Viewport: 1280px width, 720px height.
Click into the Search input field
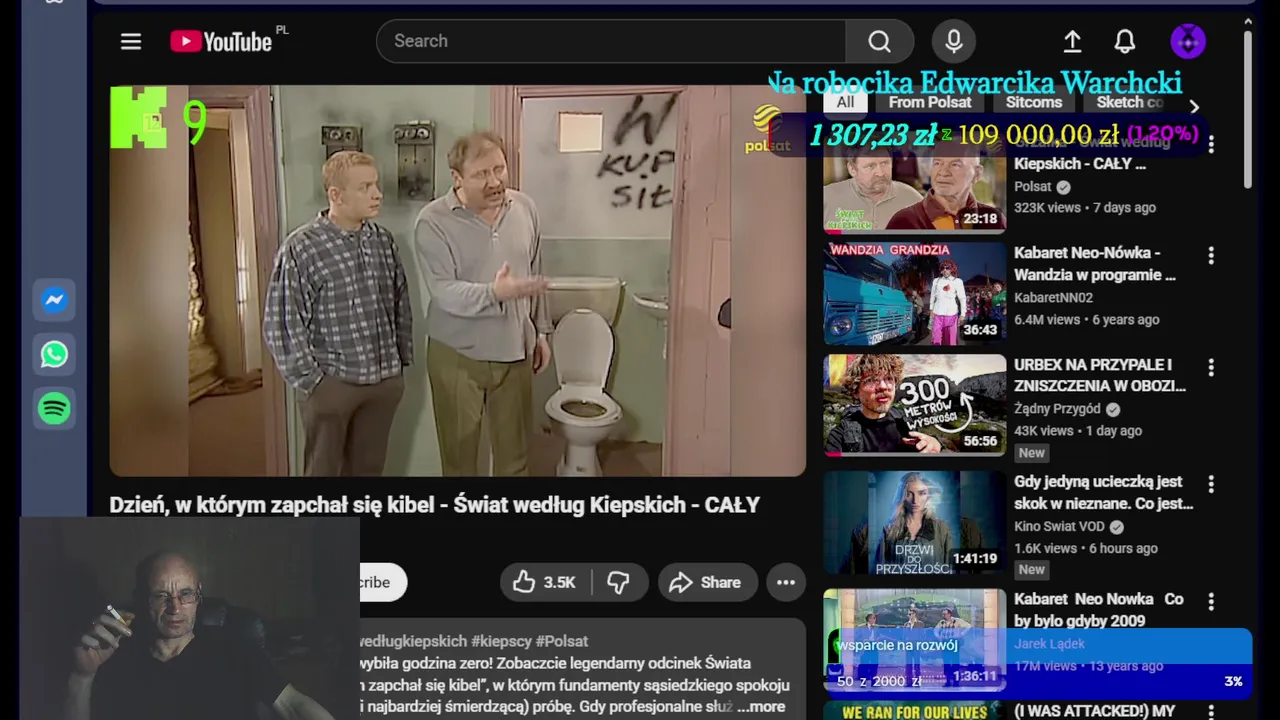coord(611,41)
